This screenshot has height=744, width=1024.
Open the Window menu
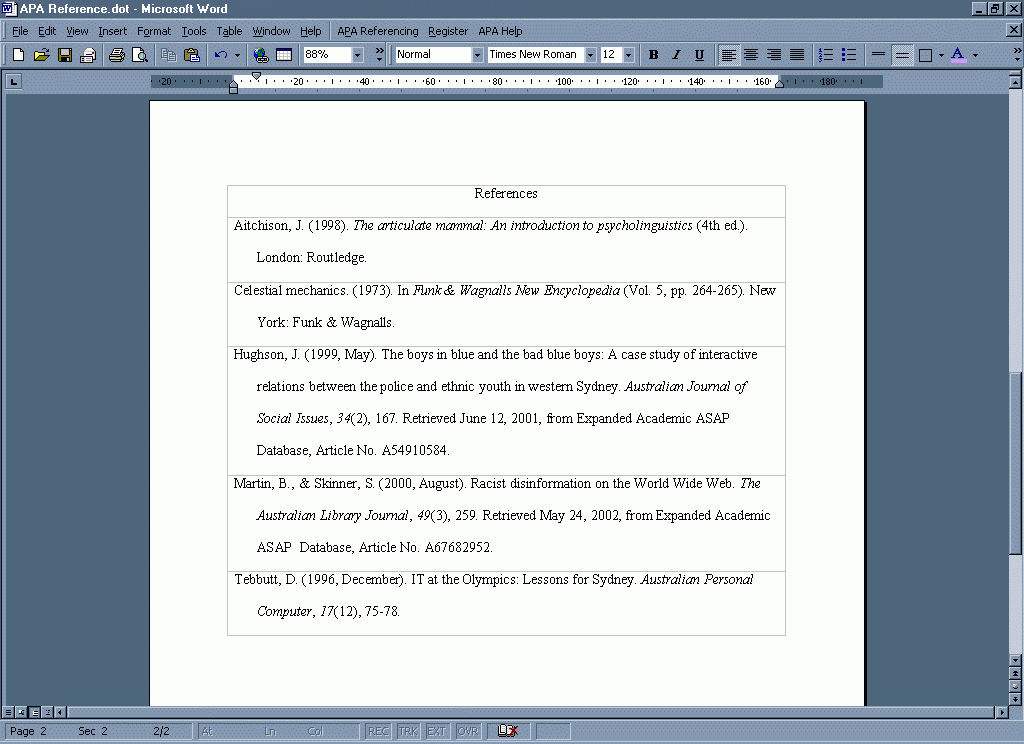pyautogui.click(x=271, y=31)
